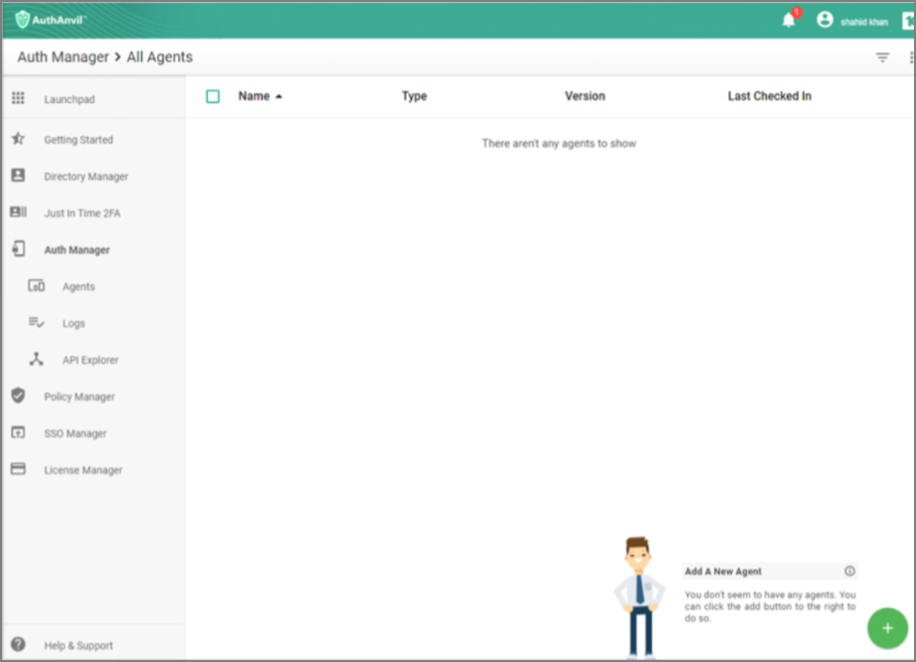Sort by the Version column header

[x=585, y=96]
